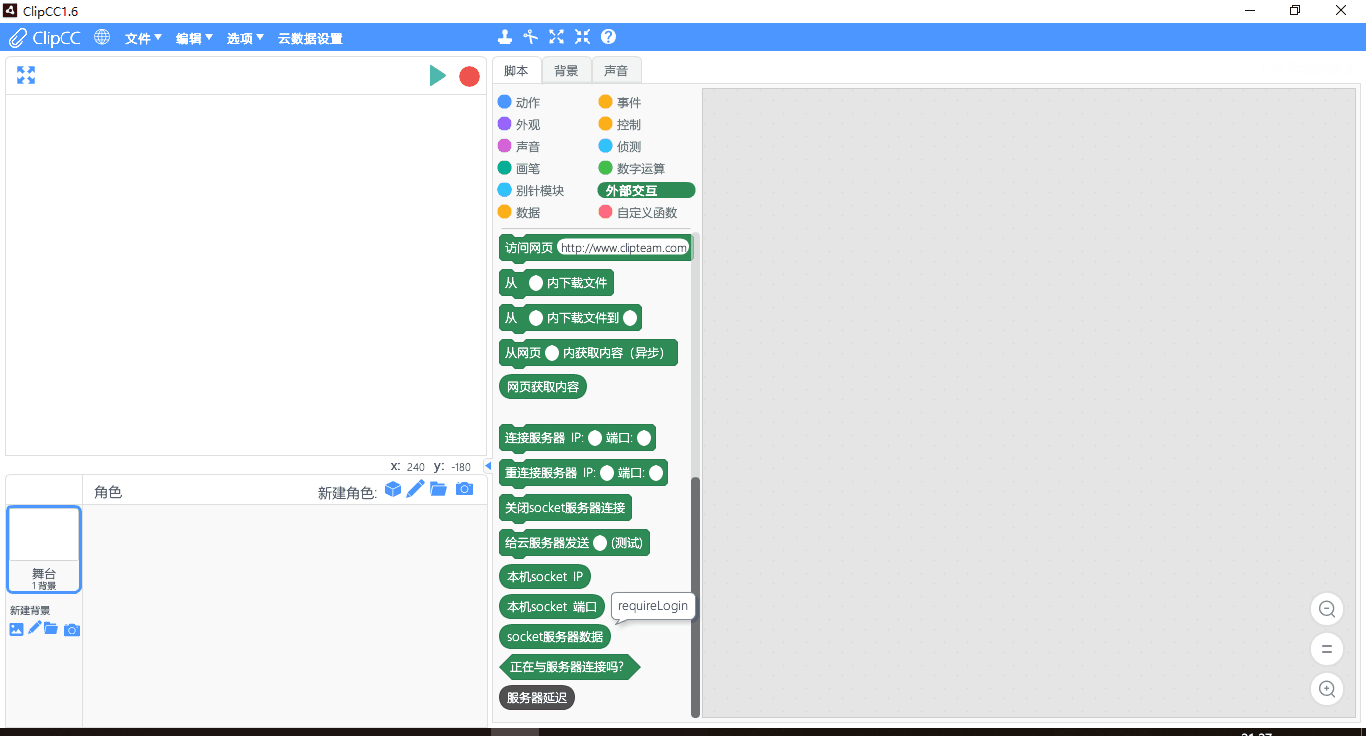1366x736 pixels.
Task: Choose new sprite from library
Action: coord(393,489)
